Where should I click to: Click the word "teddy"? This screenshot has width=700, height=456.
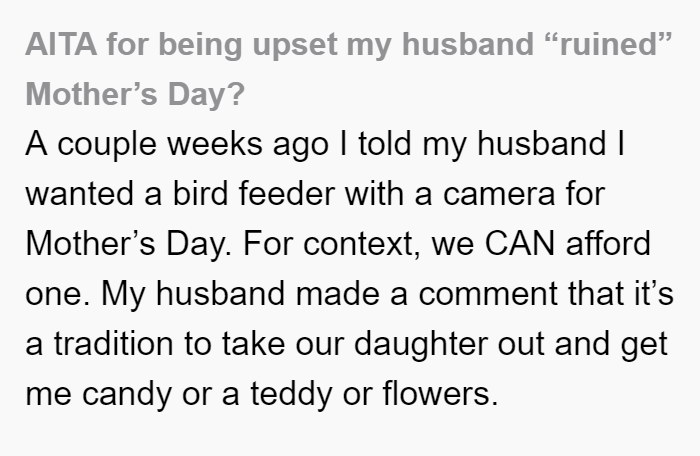(291, 395)
